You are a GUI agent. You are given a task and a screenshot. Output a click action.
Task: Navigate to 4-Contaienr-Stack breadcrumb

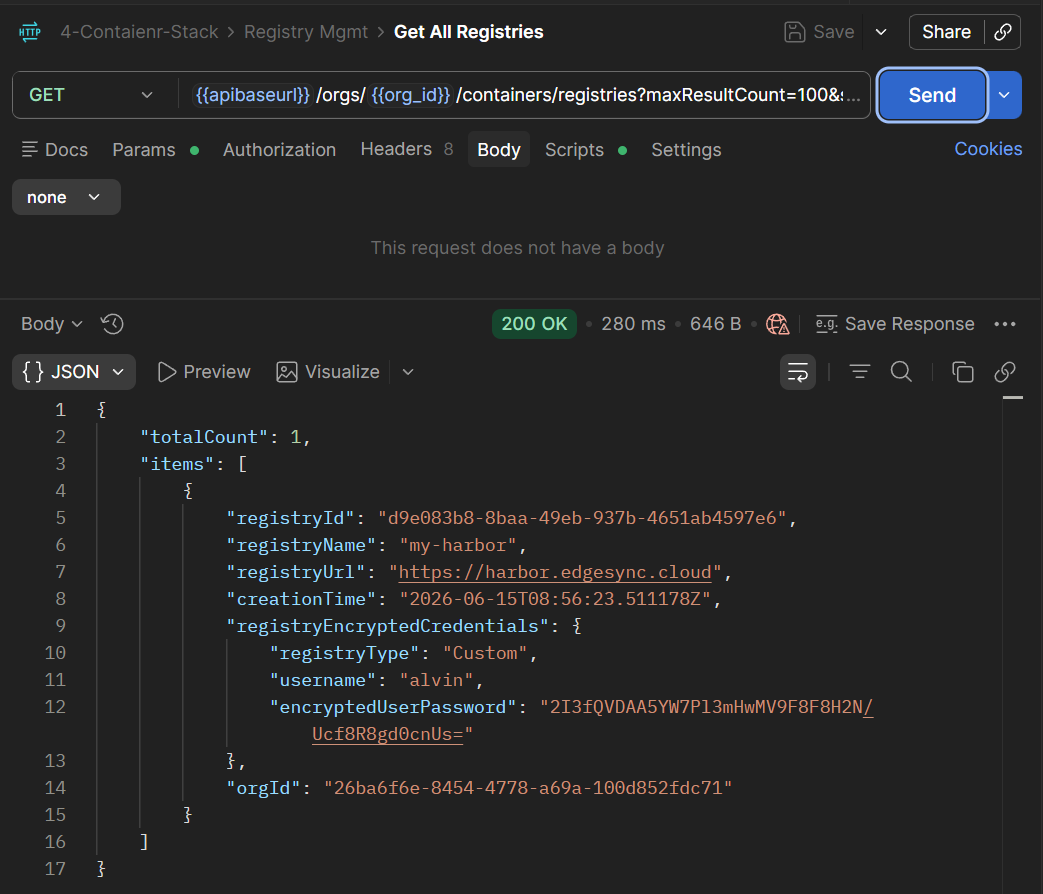coord(139,32)
